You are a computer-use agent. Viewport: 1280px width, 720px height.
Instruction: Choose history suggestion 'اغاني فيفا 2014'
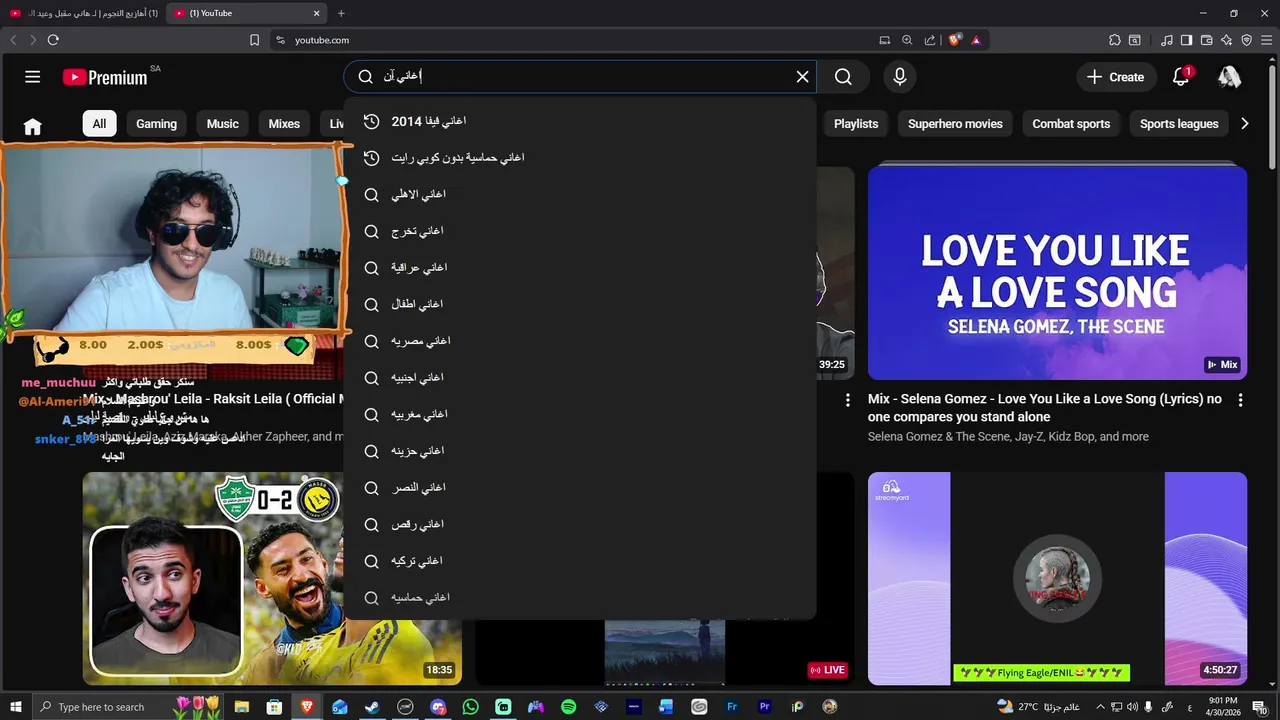pyautogui.click(x=580, y=121)
